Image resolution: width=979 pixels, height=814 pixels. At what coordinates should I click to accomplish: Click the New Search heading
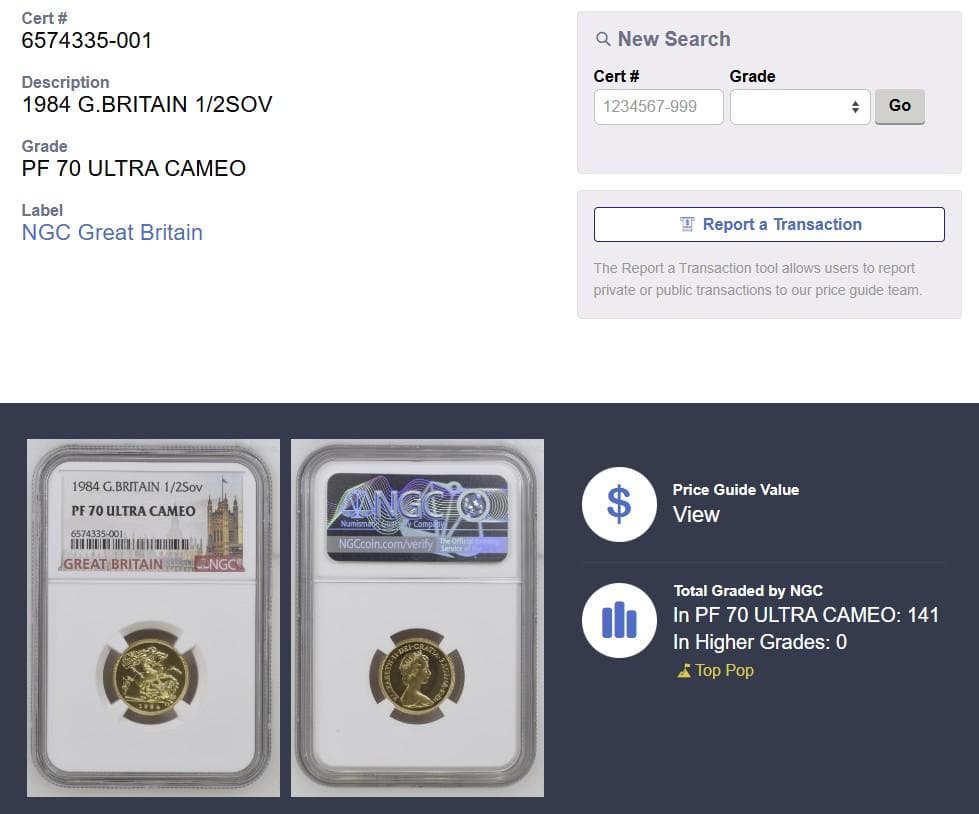click(674, 39)
